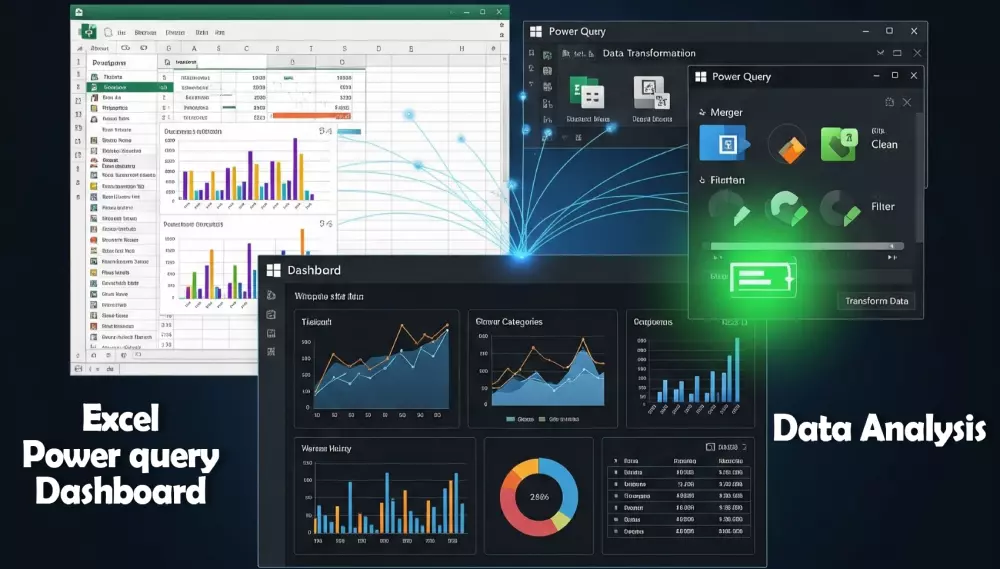Click the Wersas Hairy bar chart panel
This screenshot has width=1000, height=569.
385,496
